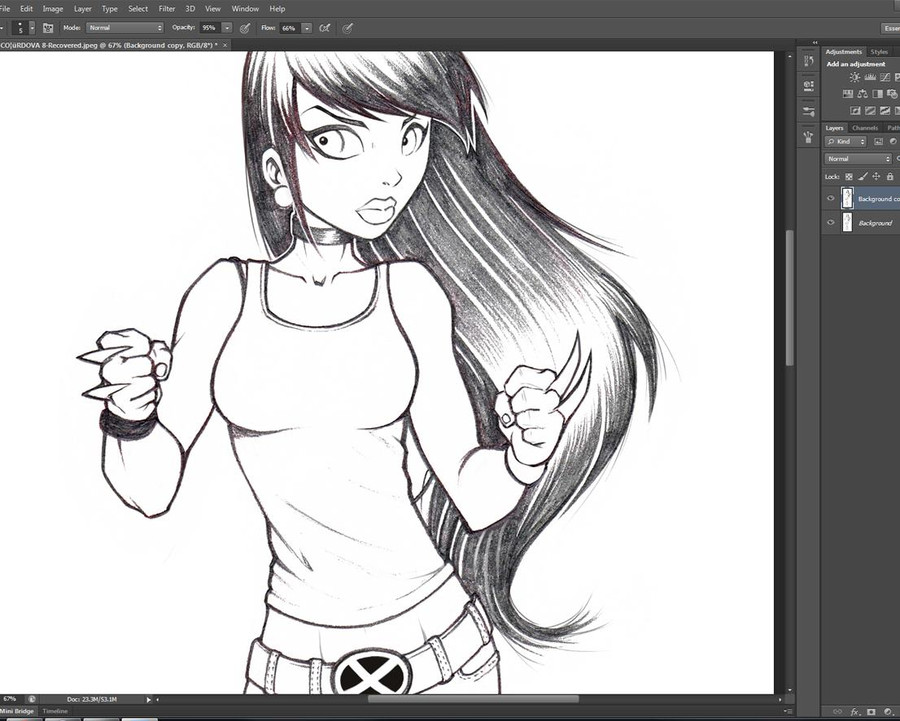
Task: Open the File menu
Action: (x=5, y=9)
